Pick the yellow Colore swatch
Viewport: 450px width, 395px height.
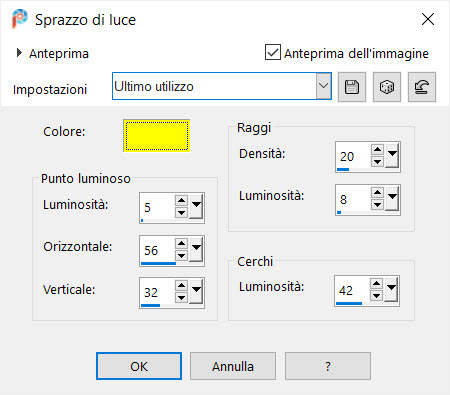157,136
